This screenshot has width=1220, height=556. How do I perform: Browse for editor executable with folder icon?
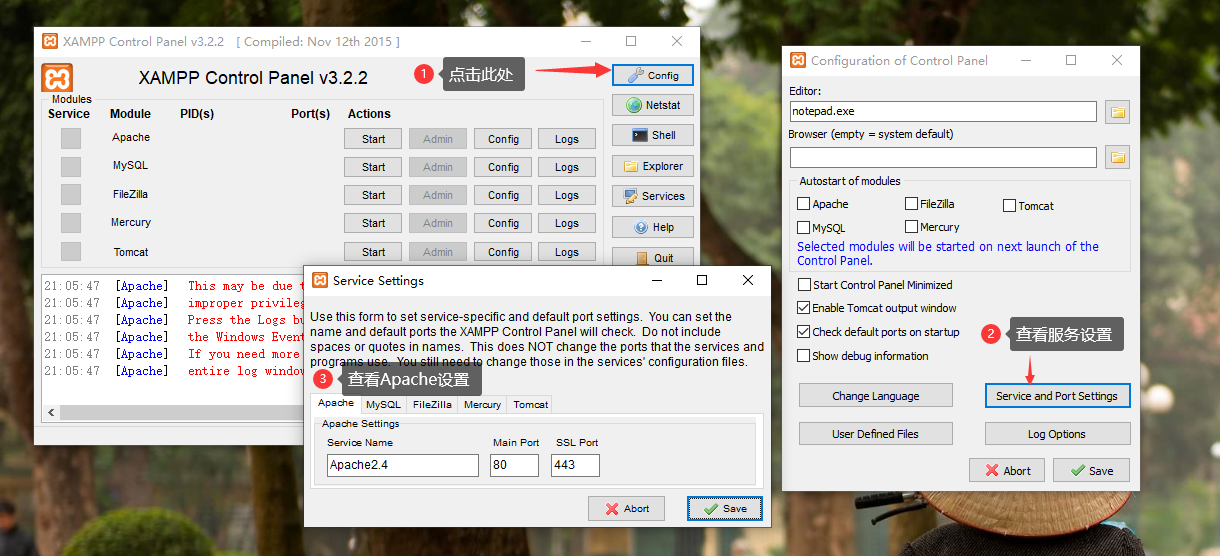point(1118,112)
